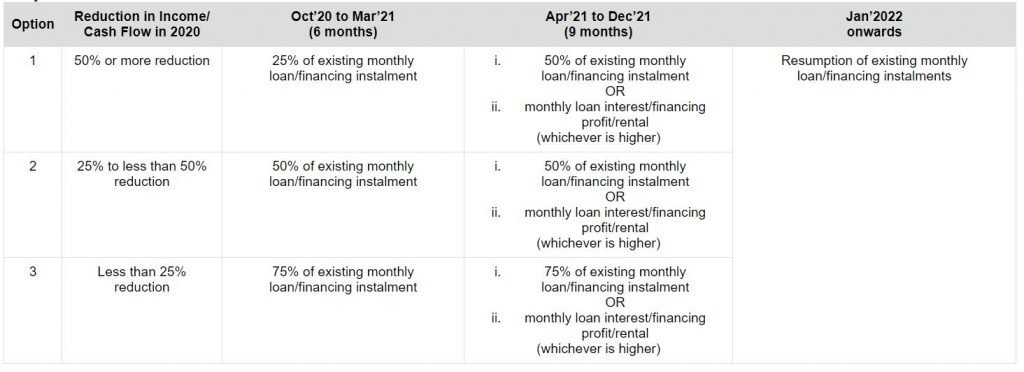Click the Option column header

pyautogui.click(x=33, y=24)
